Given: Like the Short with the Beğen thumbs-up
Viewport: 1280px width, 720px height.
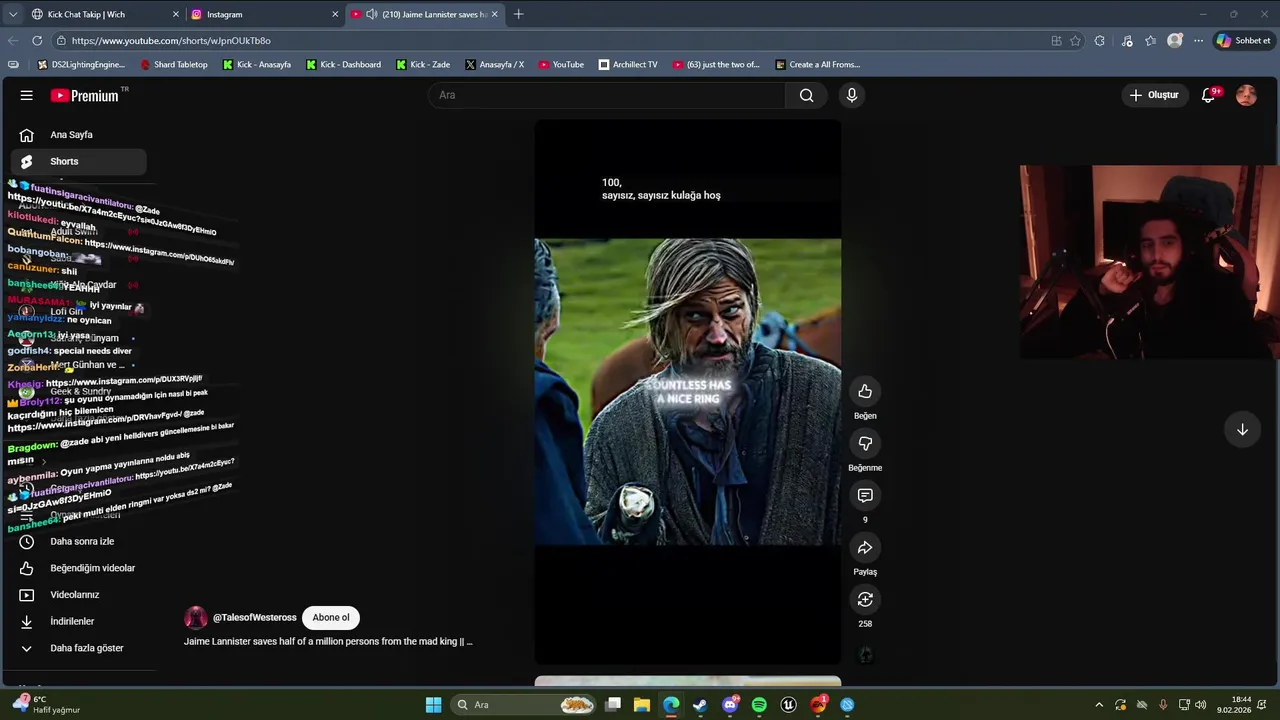Looking at the screenshot, I should (x=865, y=392).
